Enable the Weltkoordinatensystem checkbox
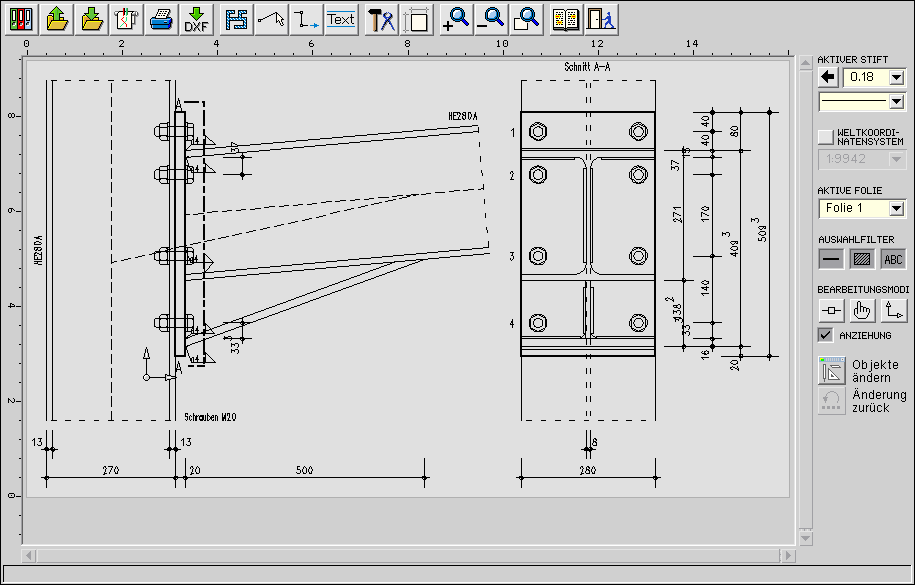 click(825, 136)
